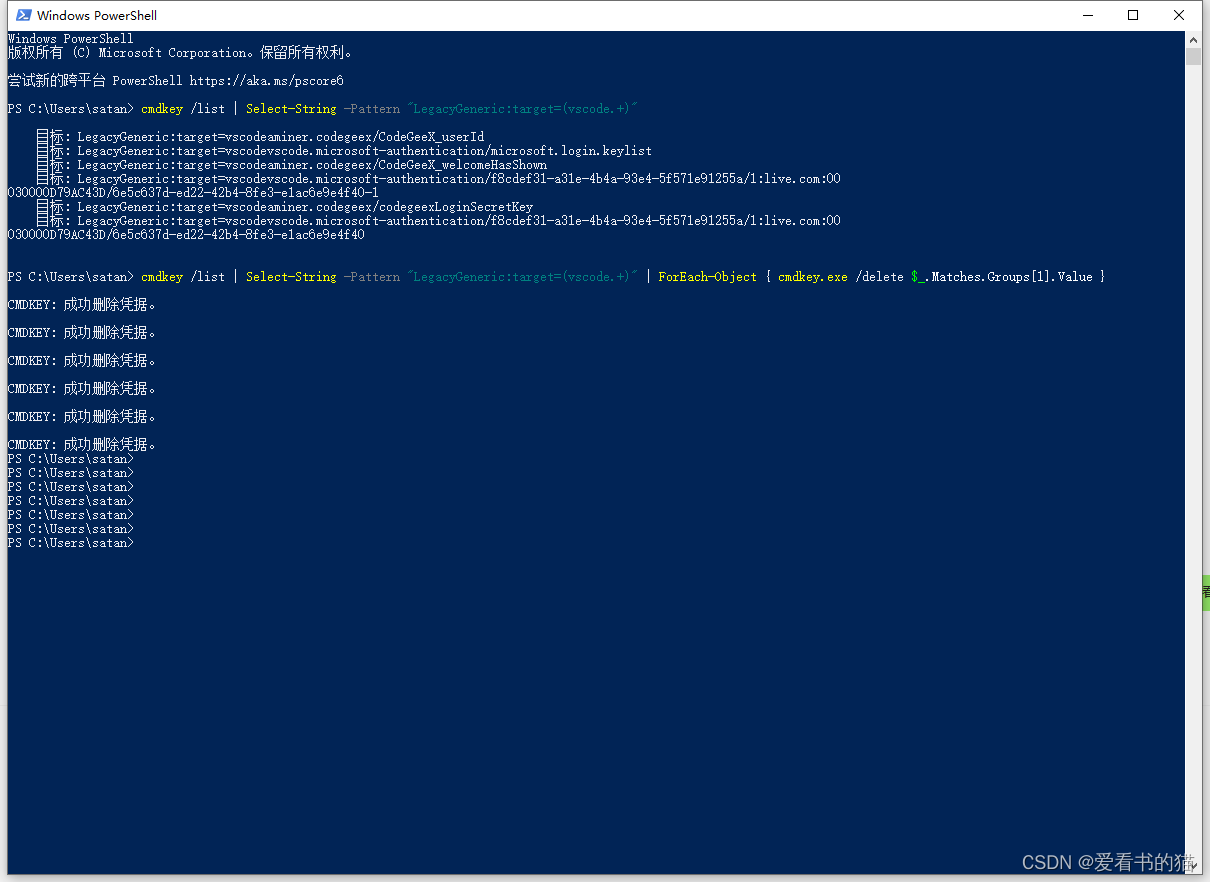Click the text ending e1ac6e9e4f40-1
The height and width of the screenshot is (882, 1210).
[193, 193]
